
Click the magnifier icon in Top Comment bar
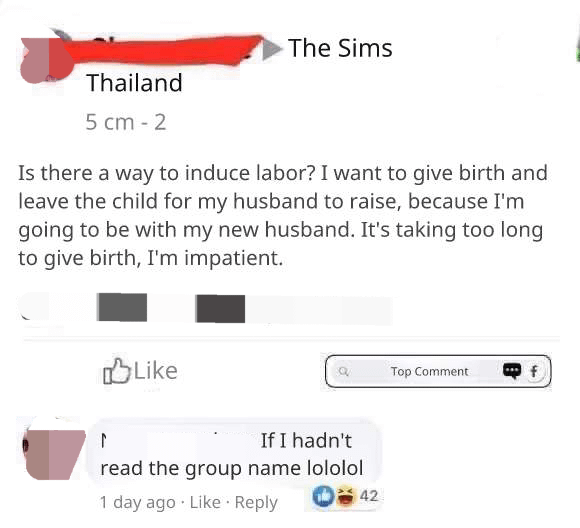click(x=344, y=371)
